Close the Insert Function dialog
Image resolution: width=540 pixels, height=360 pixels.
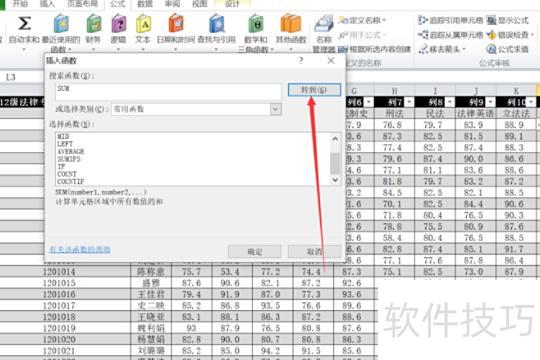(x=331, y=61)
